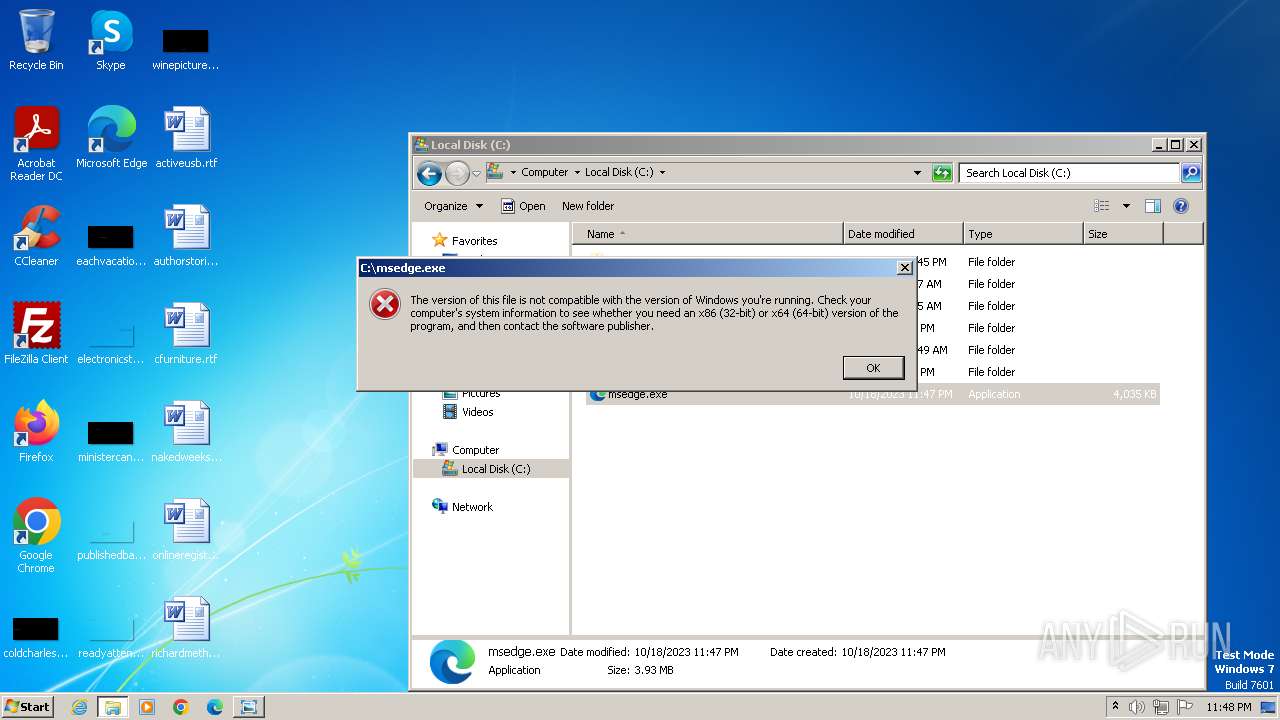Click New folder in the toolbar
1280x720 pixels.
pyautogui.click(x=588, y=206)
